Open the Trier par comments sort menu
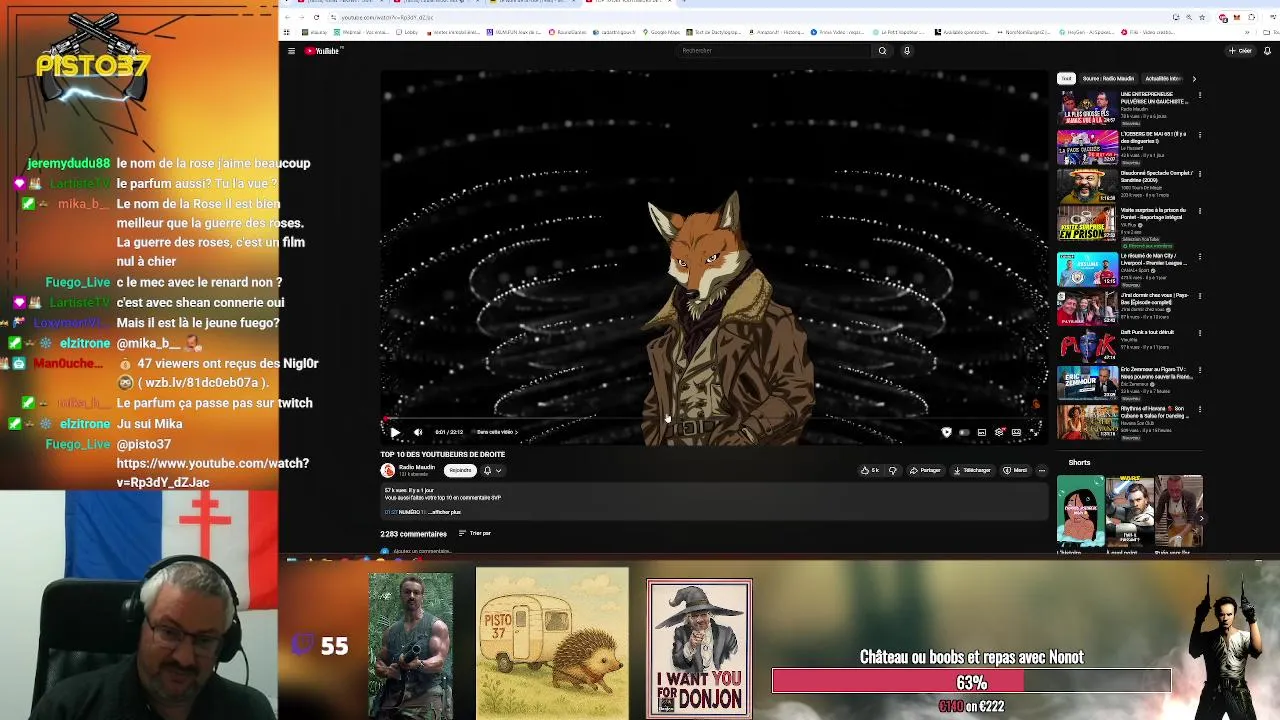Screen dimensions: 1280x720 click(x=475, y=533)
